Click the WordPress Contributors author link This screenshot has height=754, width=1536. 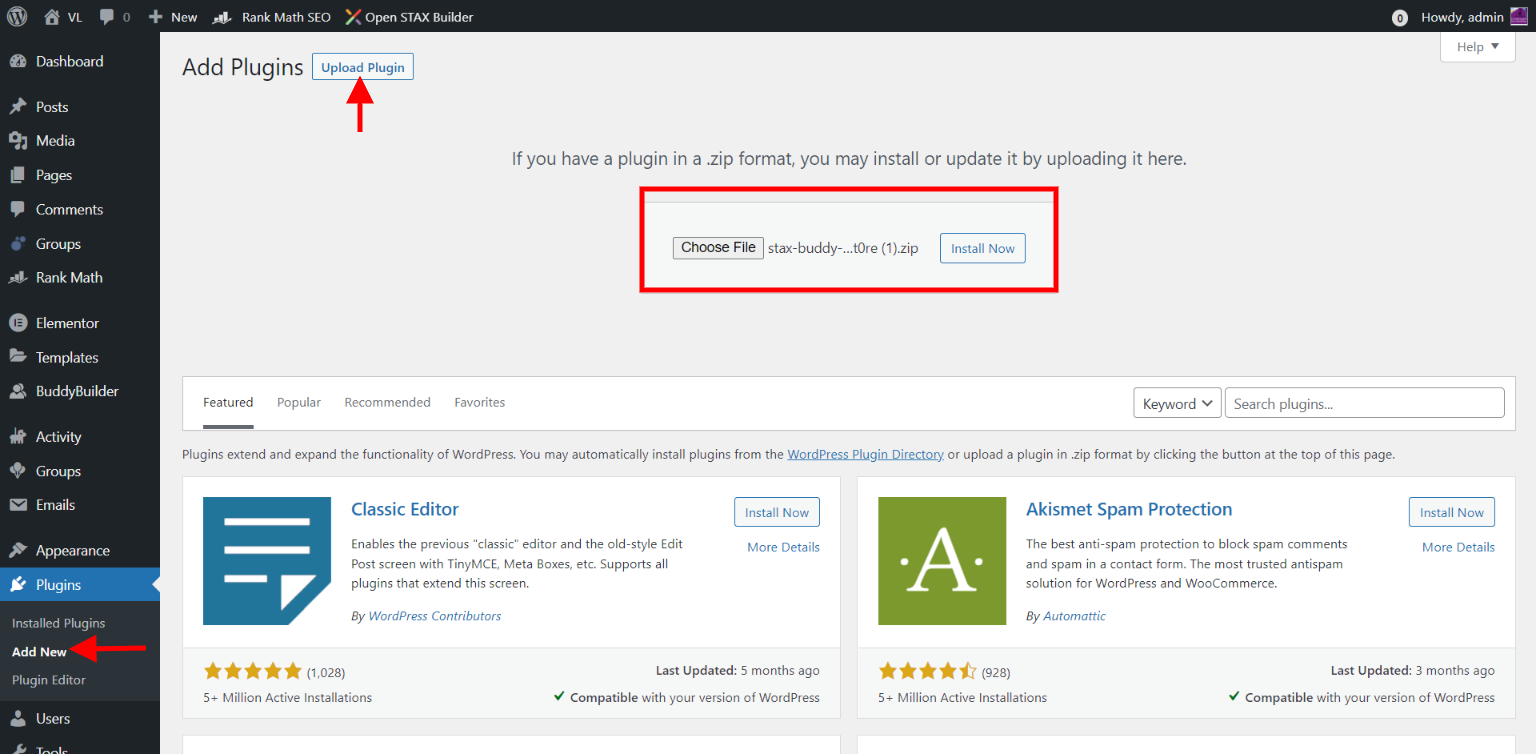click(x=435, y=616)
